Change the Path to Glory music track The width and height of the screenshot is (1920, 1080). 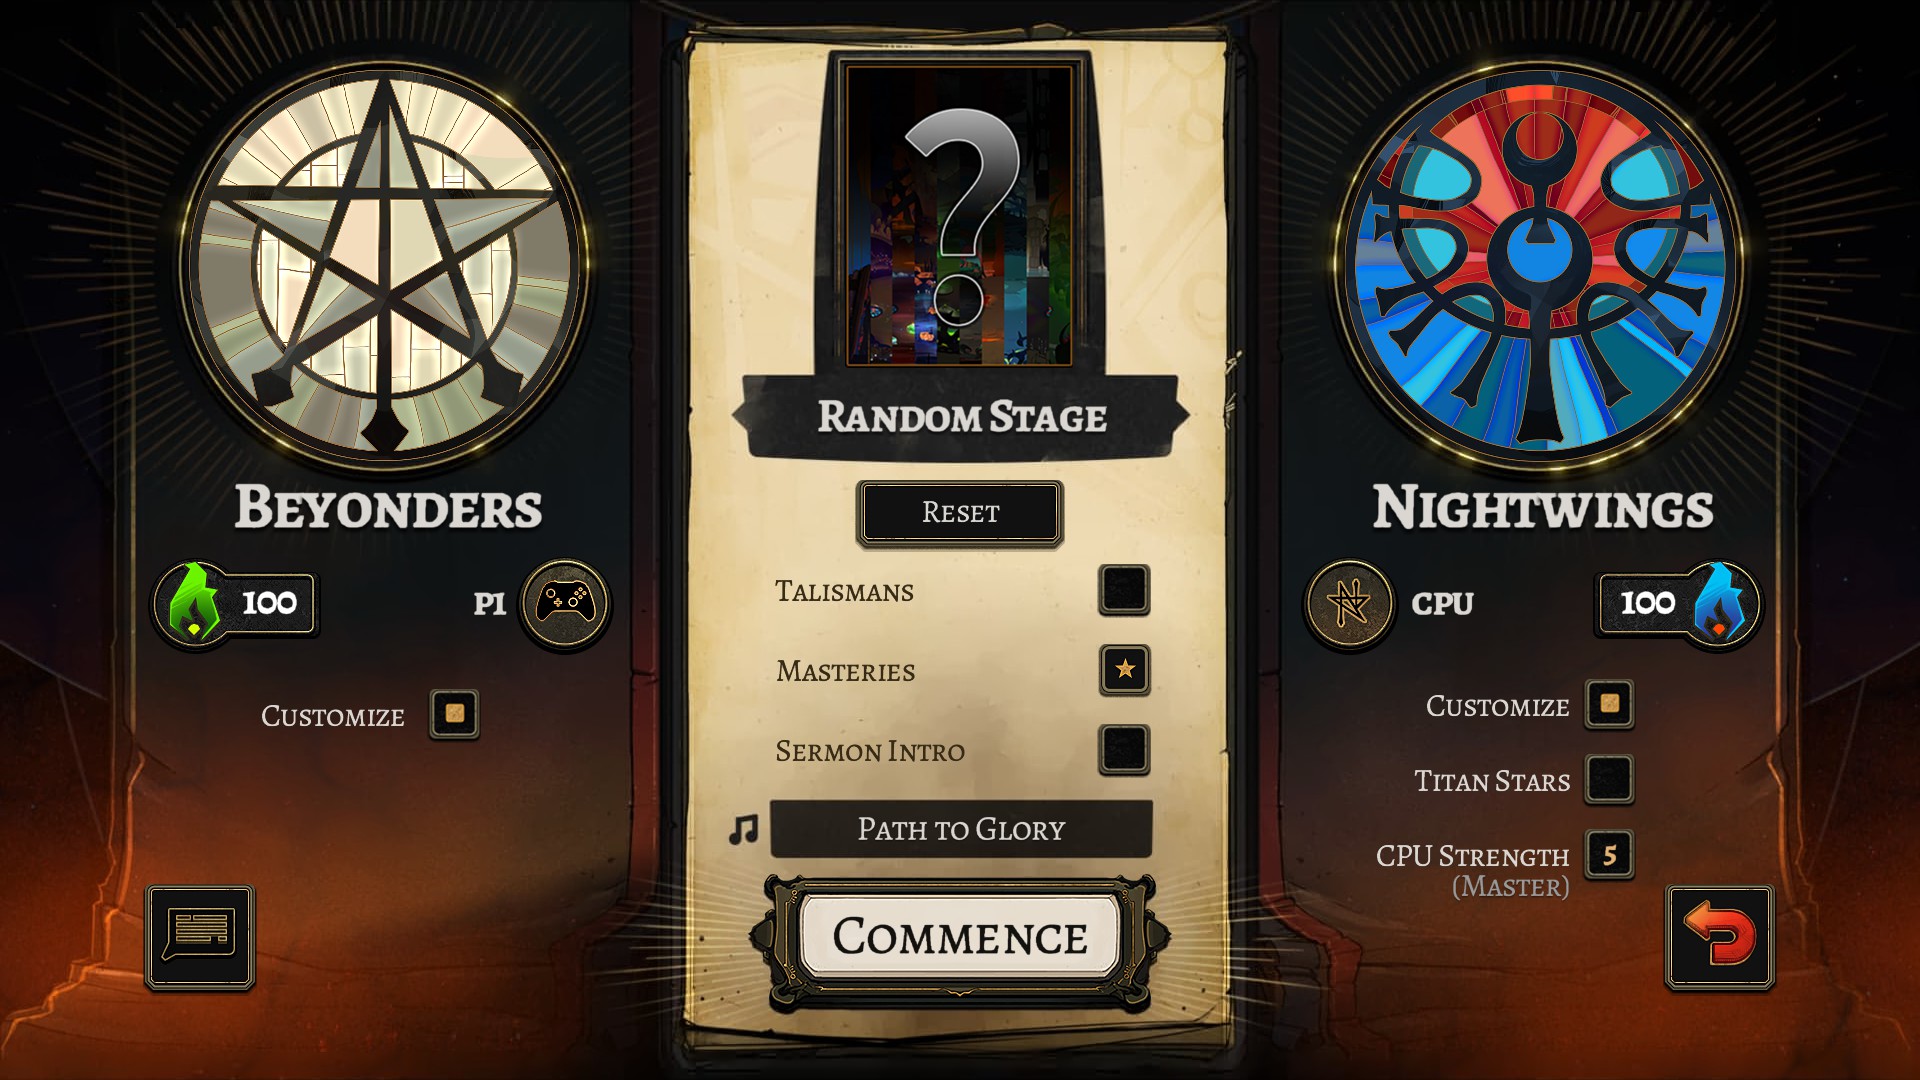coord(961,829)
